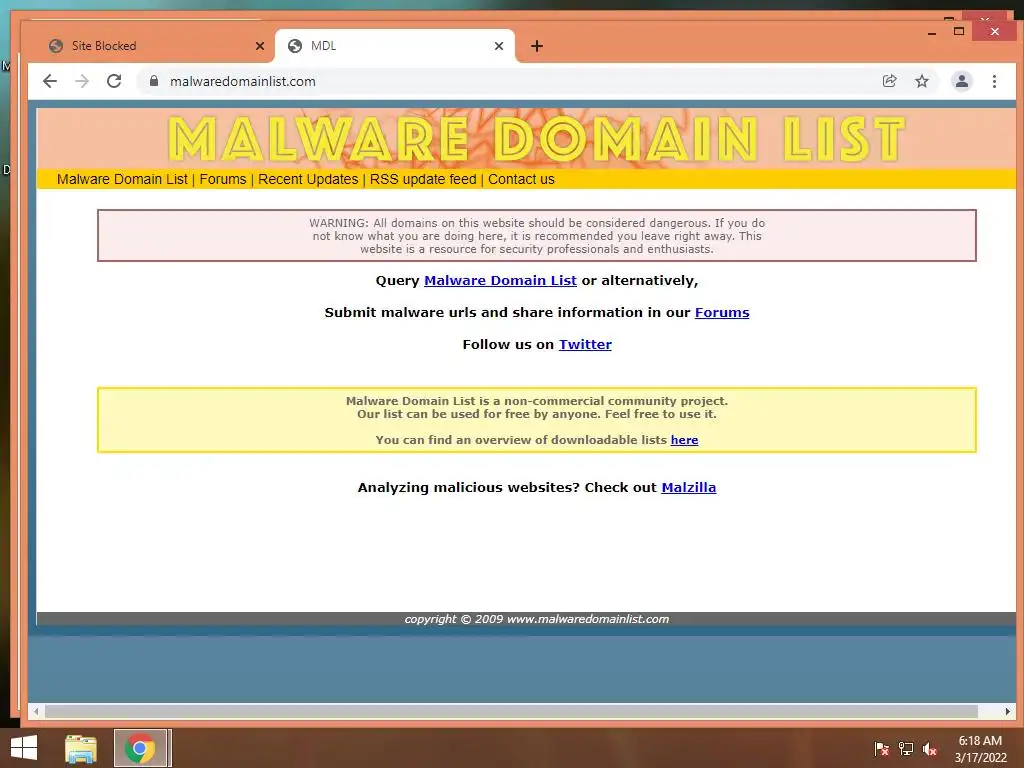Click the address bar URL
The image size is (1024, 768).
tap(242, 82)
